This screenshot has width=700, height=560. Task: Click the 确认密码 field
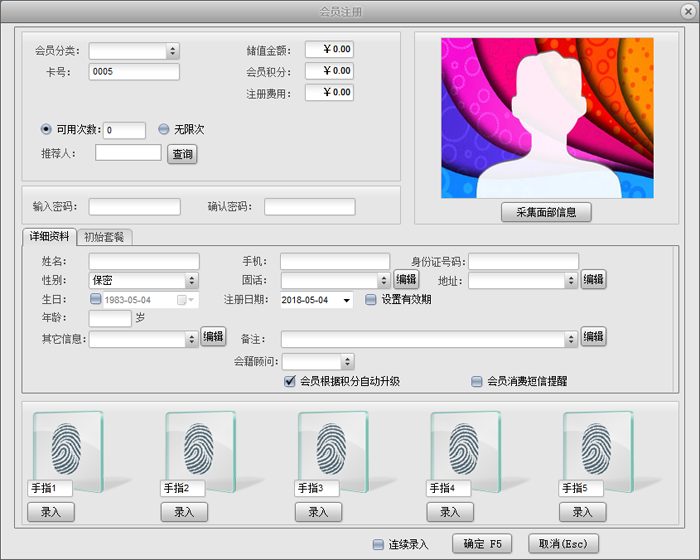pos(310,207)
